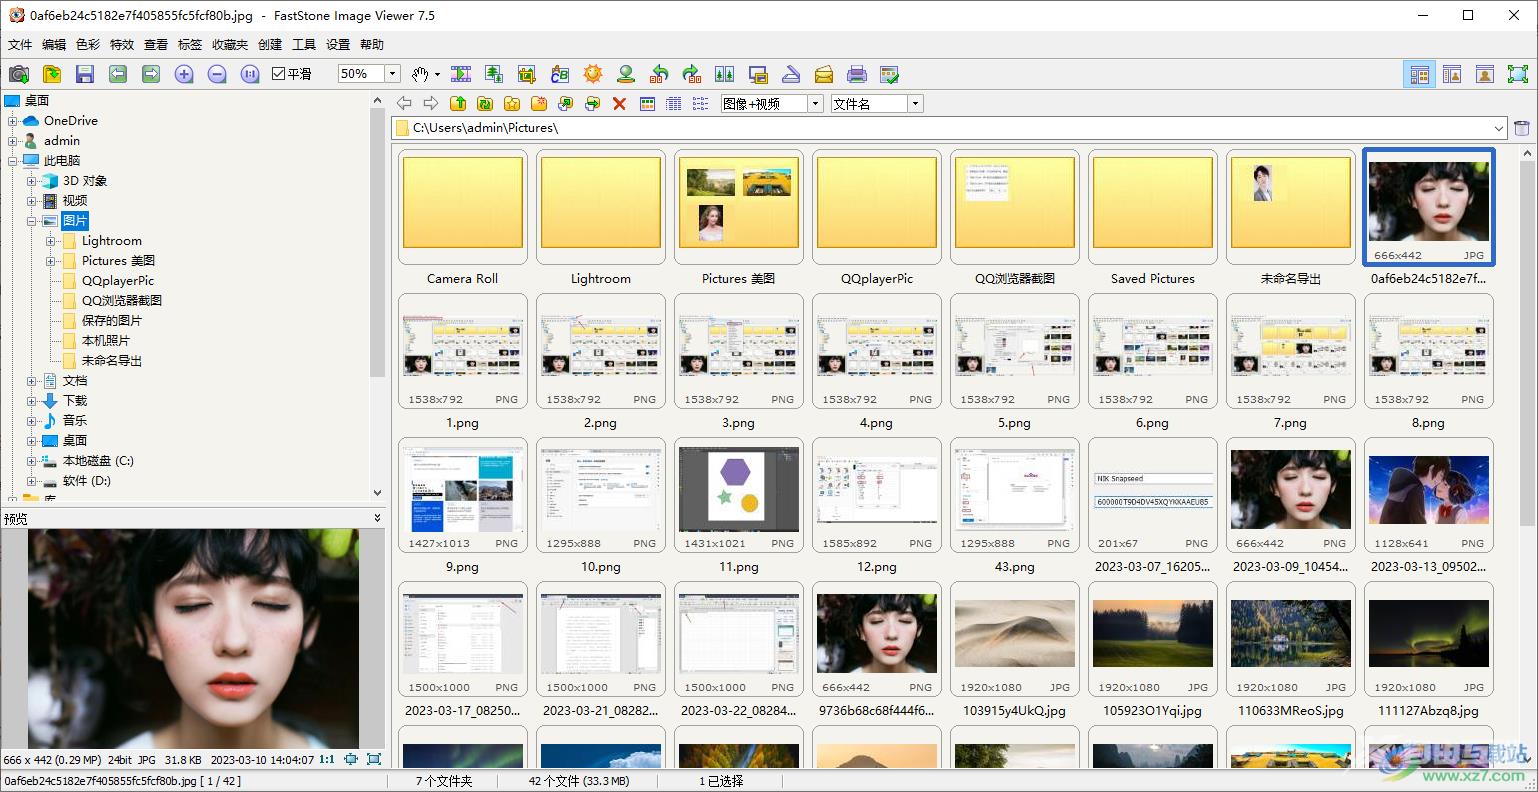1538x792 pixels.
Task: Click the C:\Users\admin\Pictures\ path field
Action: (950, 128)
